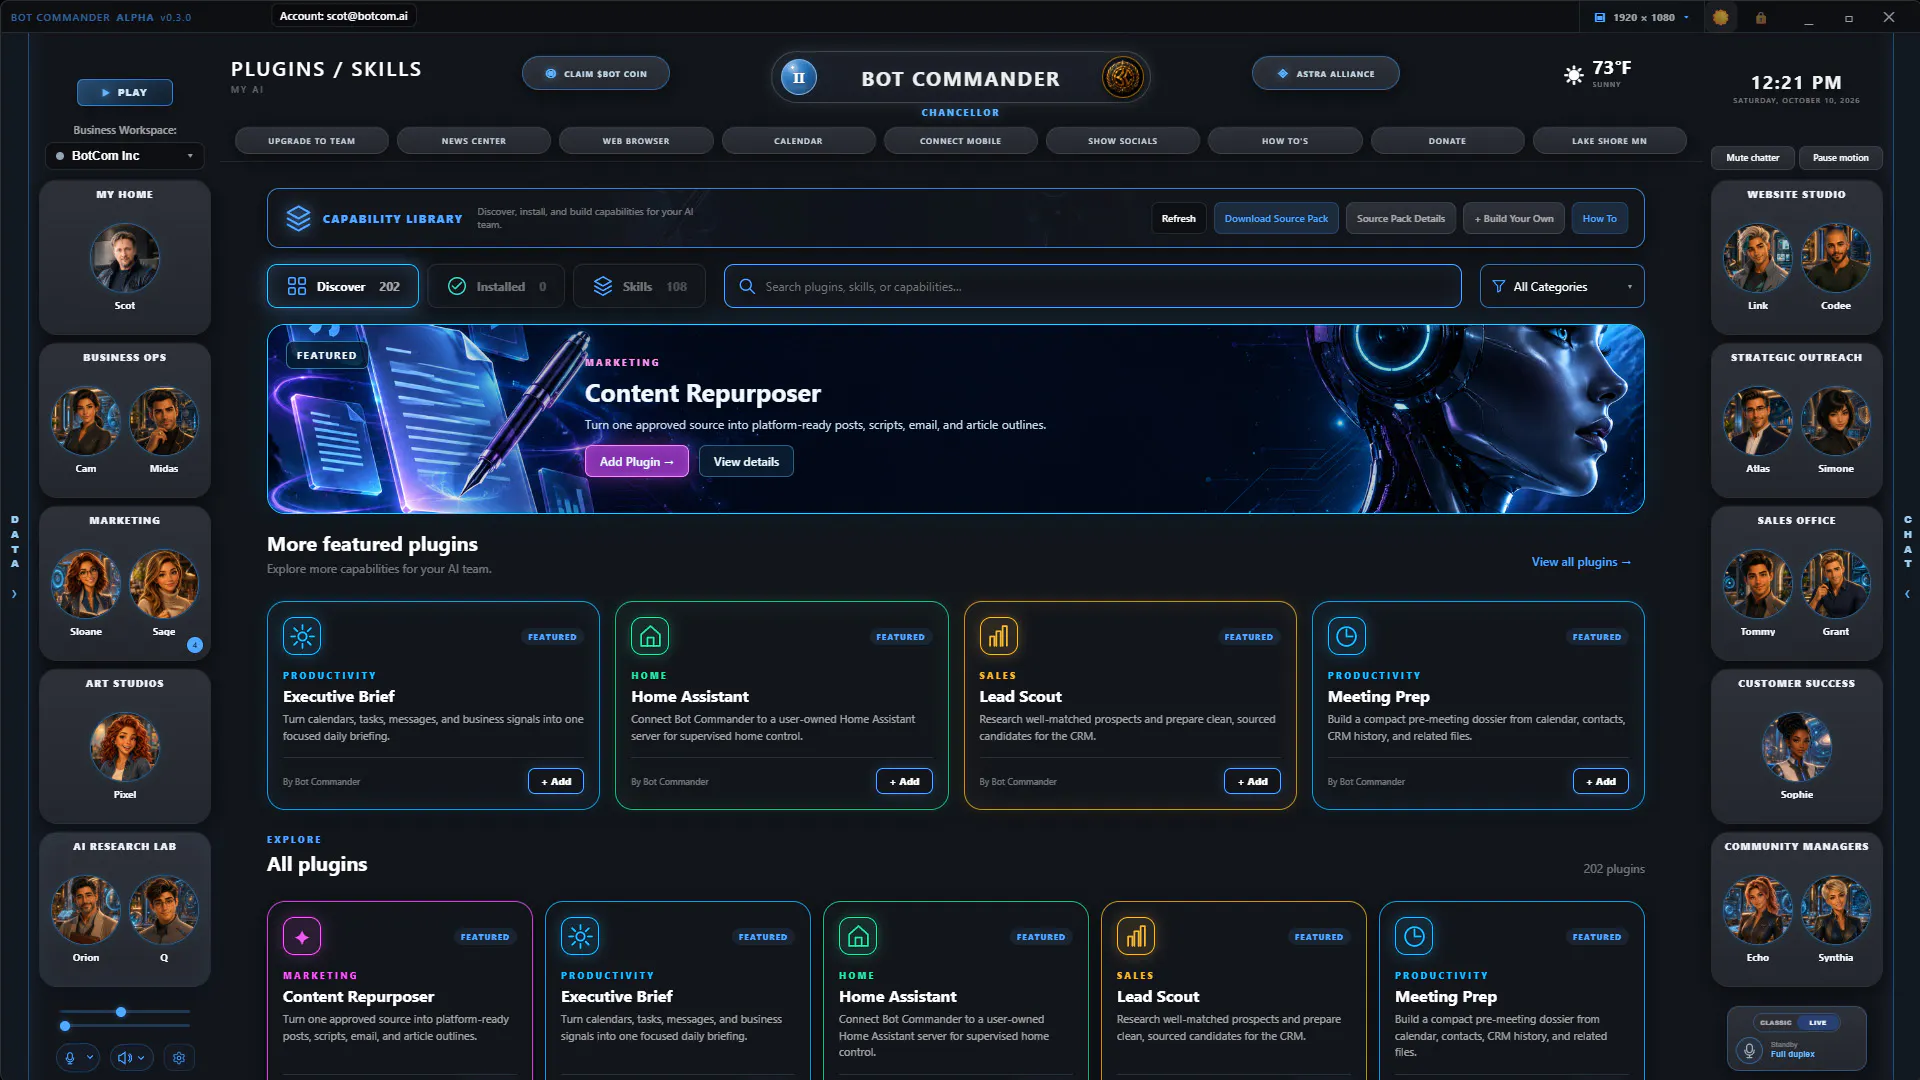Viewport: 1920px width, 1080px height.
Task: Click the Capability Library stacked layers icon
Action: coord(298,218)
